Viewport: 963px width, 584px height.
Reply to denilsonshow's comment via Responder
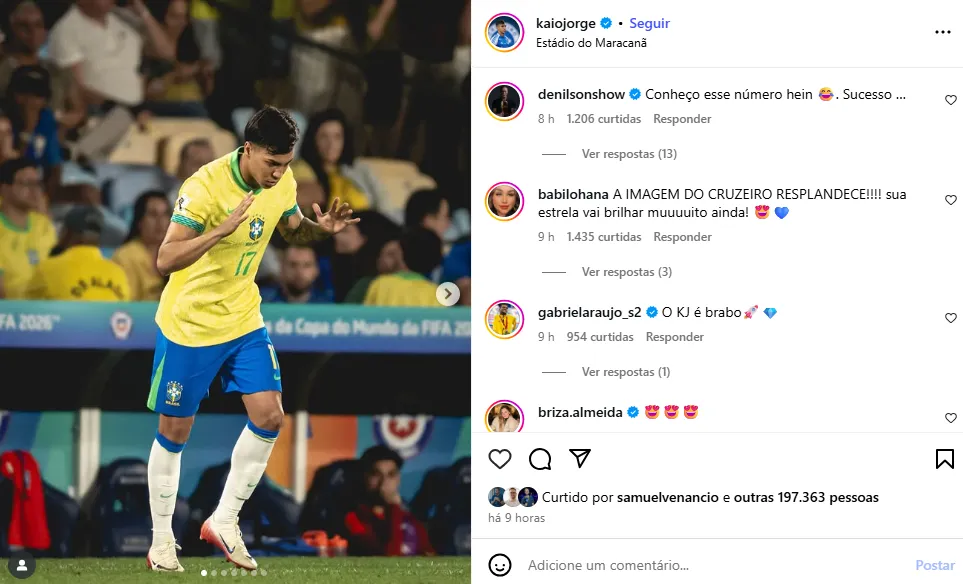(x=682, y=119)
